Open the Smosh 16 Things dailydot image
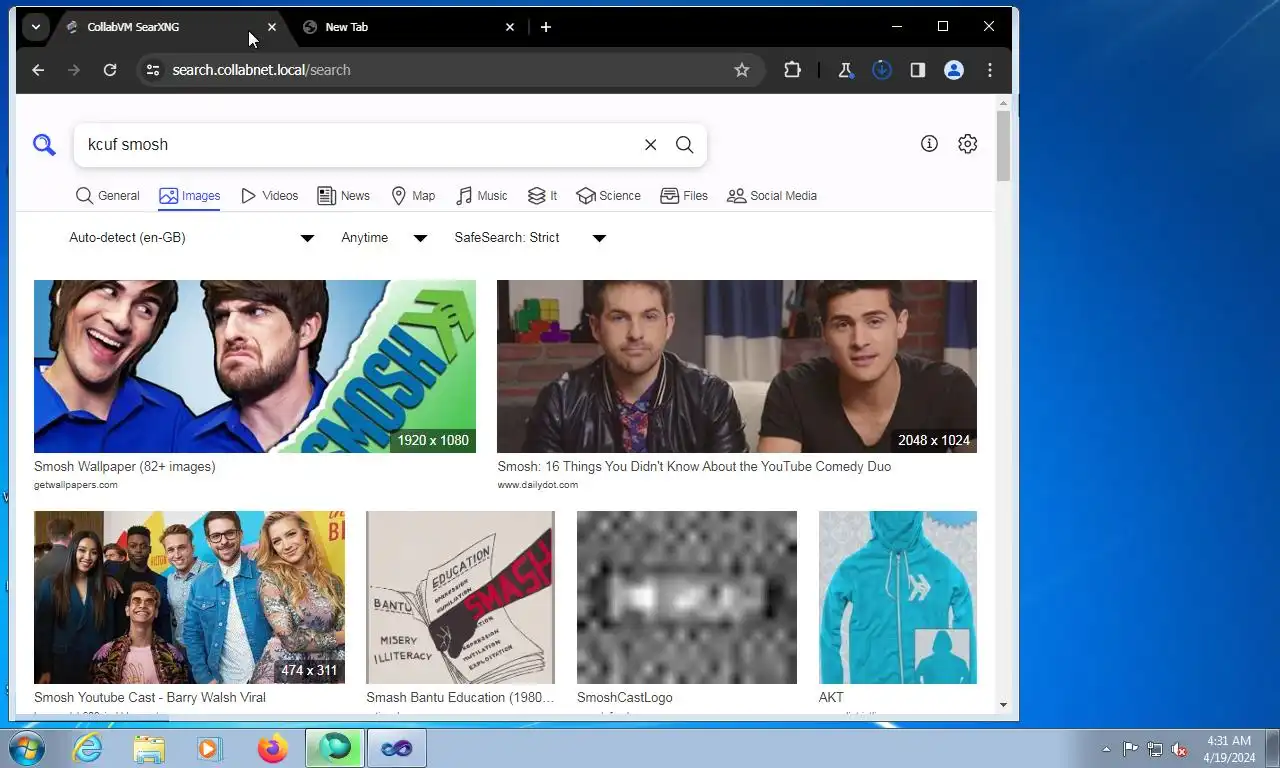This screenshot has height=768, width=1280. (x=737, y=367)
